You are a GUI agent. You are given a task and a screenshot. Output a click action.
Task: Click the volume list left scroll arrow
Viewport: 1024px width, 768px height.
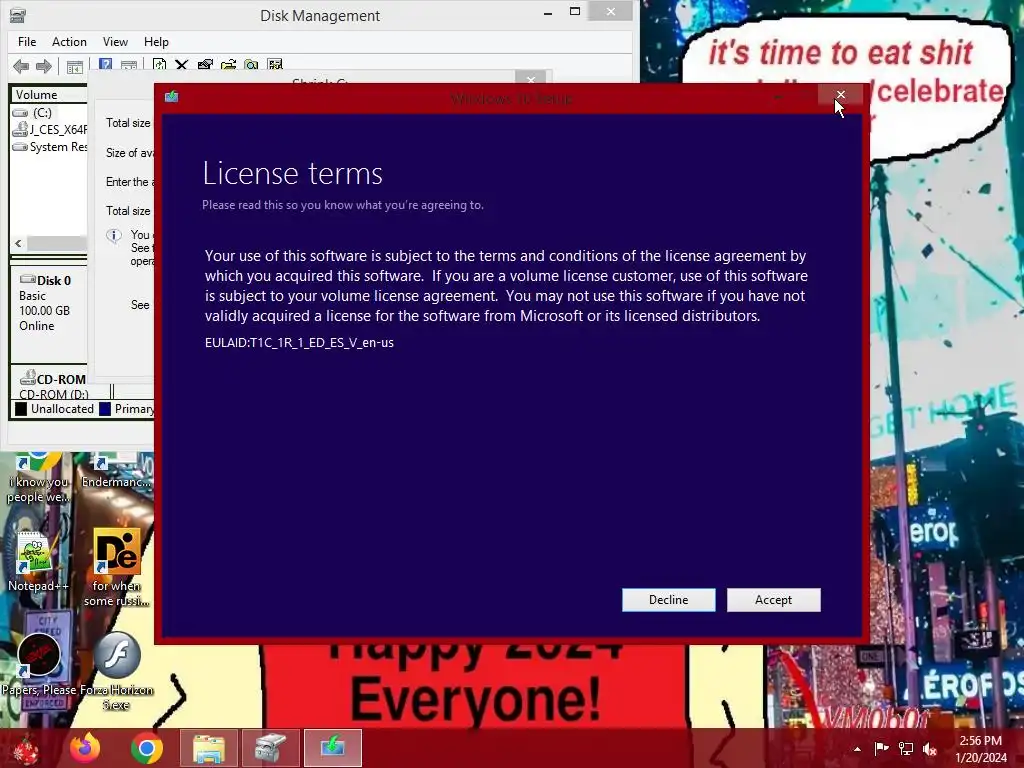(x=18, y=243)
